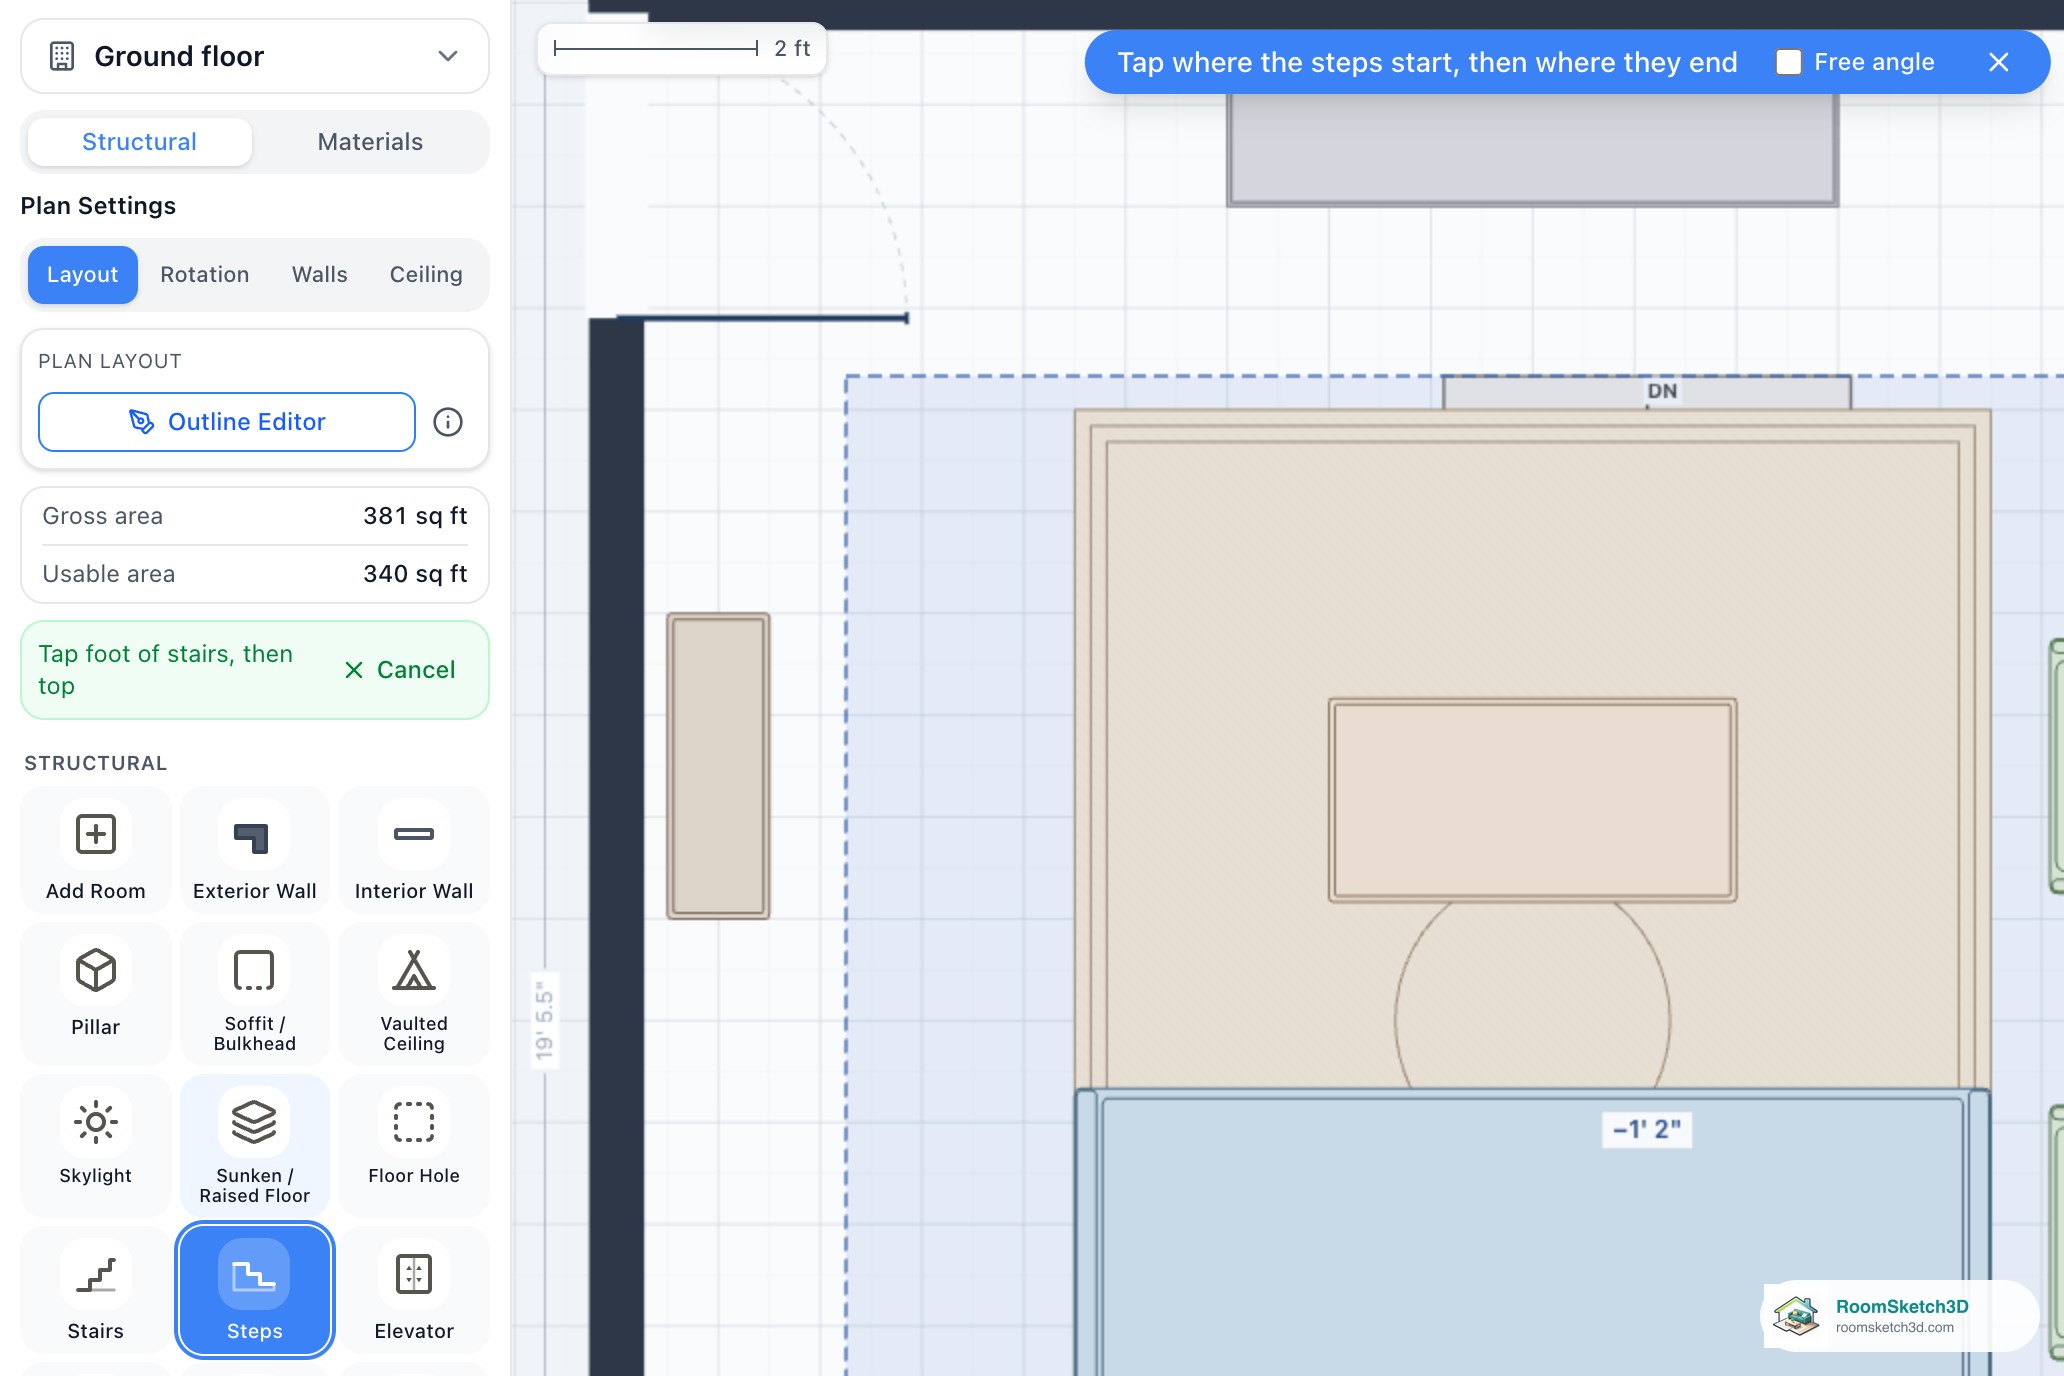Pick the Vaulted Ceiling tool

[413, 993]
